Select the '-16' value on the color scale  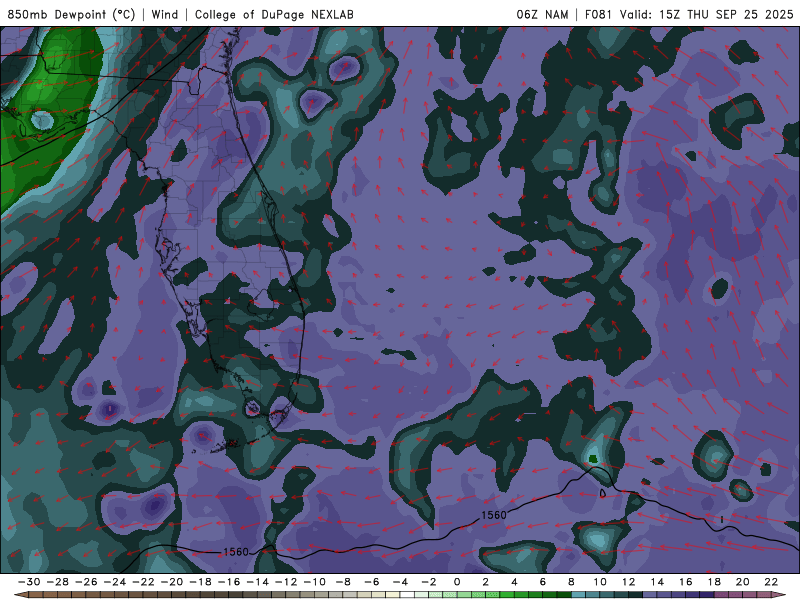pyautogui.click(x=229, y=582)
